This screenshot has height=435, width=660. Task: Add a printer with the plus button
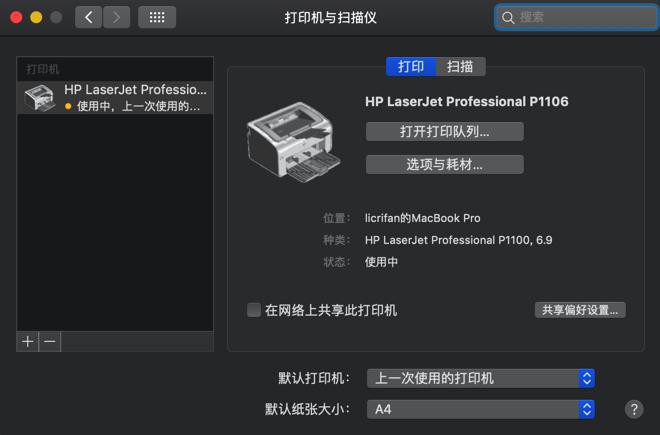pos(28,341)
